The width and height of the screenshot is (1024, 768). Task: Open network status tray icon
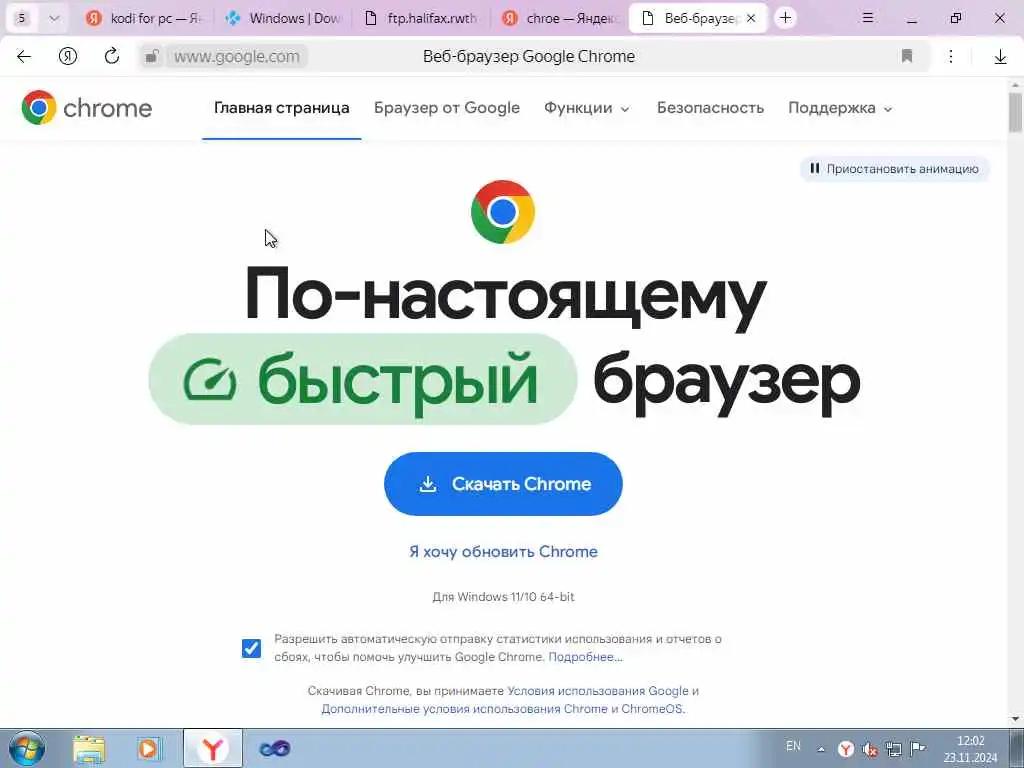coord(893,749)
